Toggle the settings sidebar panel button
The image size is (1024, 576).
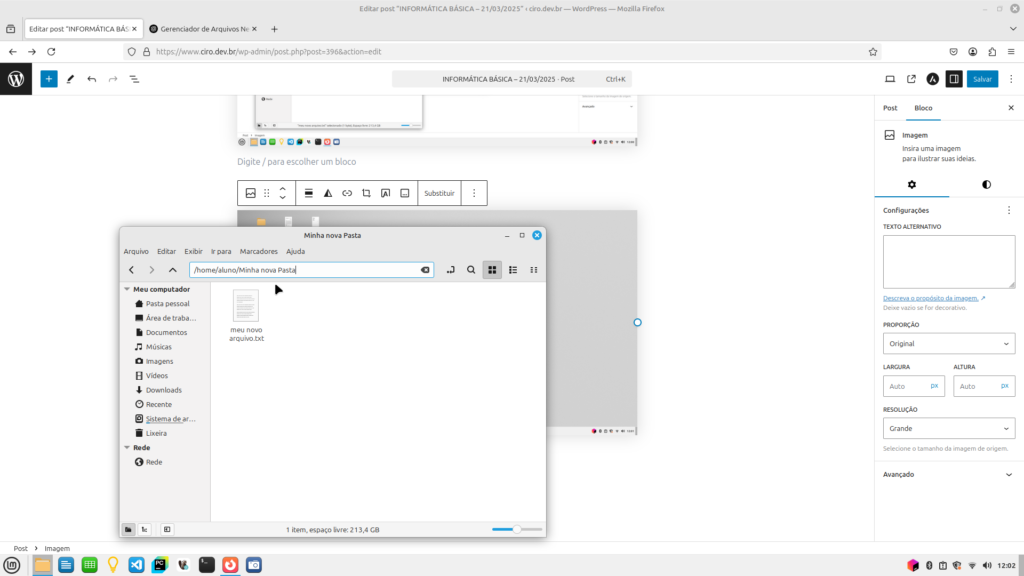[954, 78]
